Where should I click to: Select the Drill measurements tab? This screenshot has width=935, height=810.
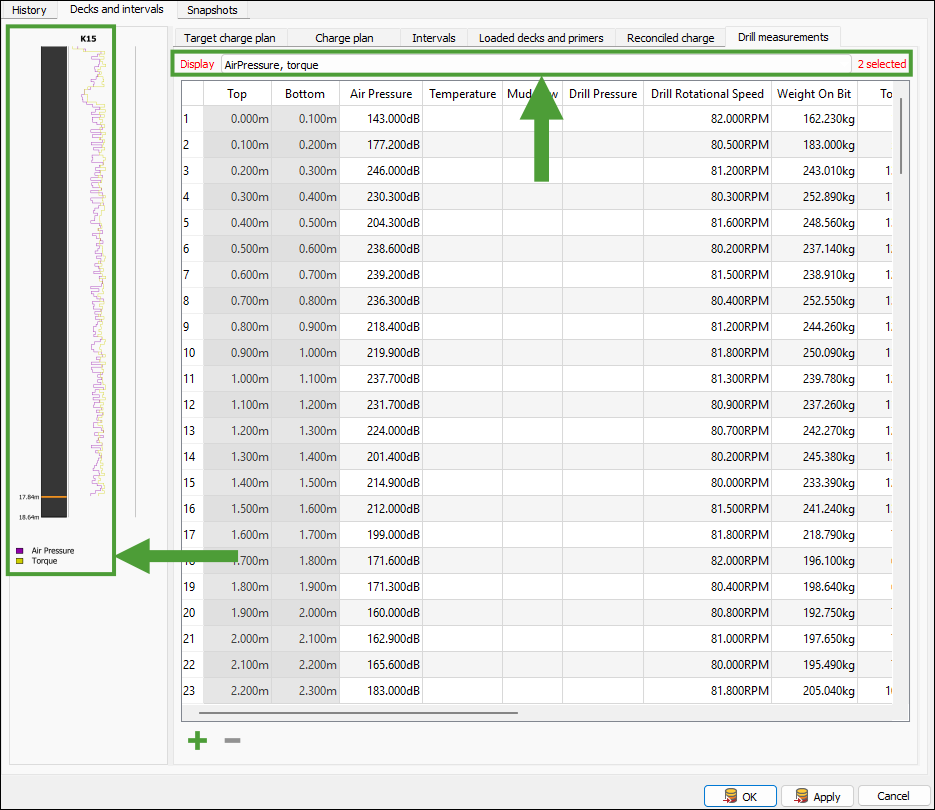pyautogui.click(x=783, y=37)
